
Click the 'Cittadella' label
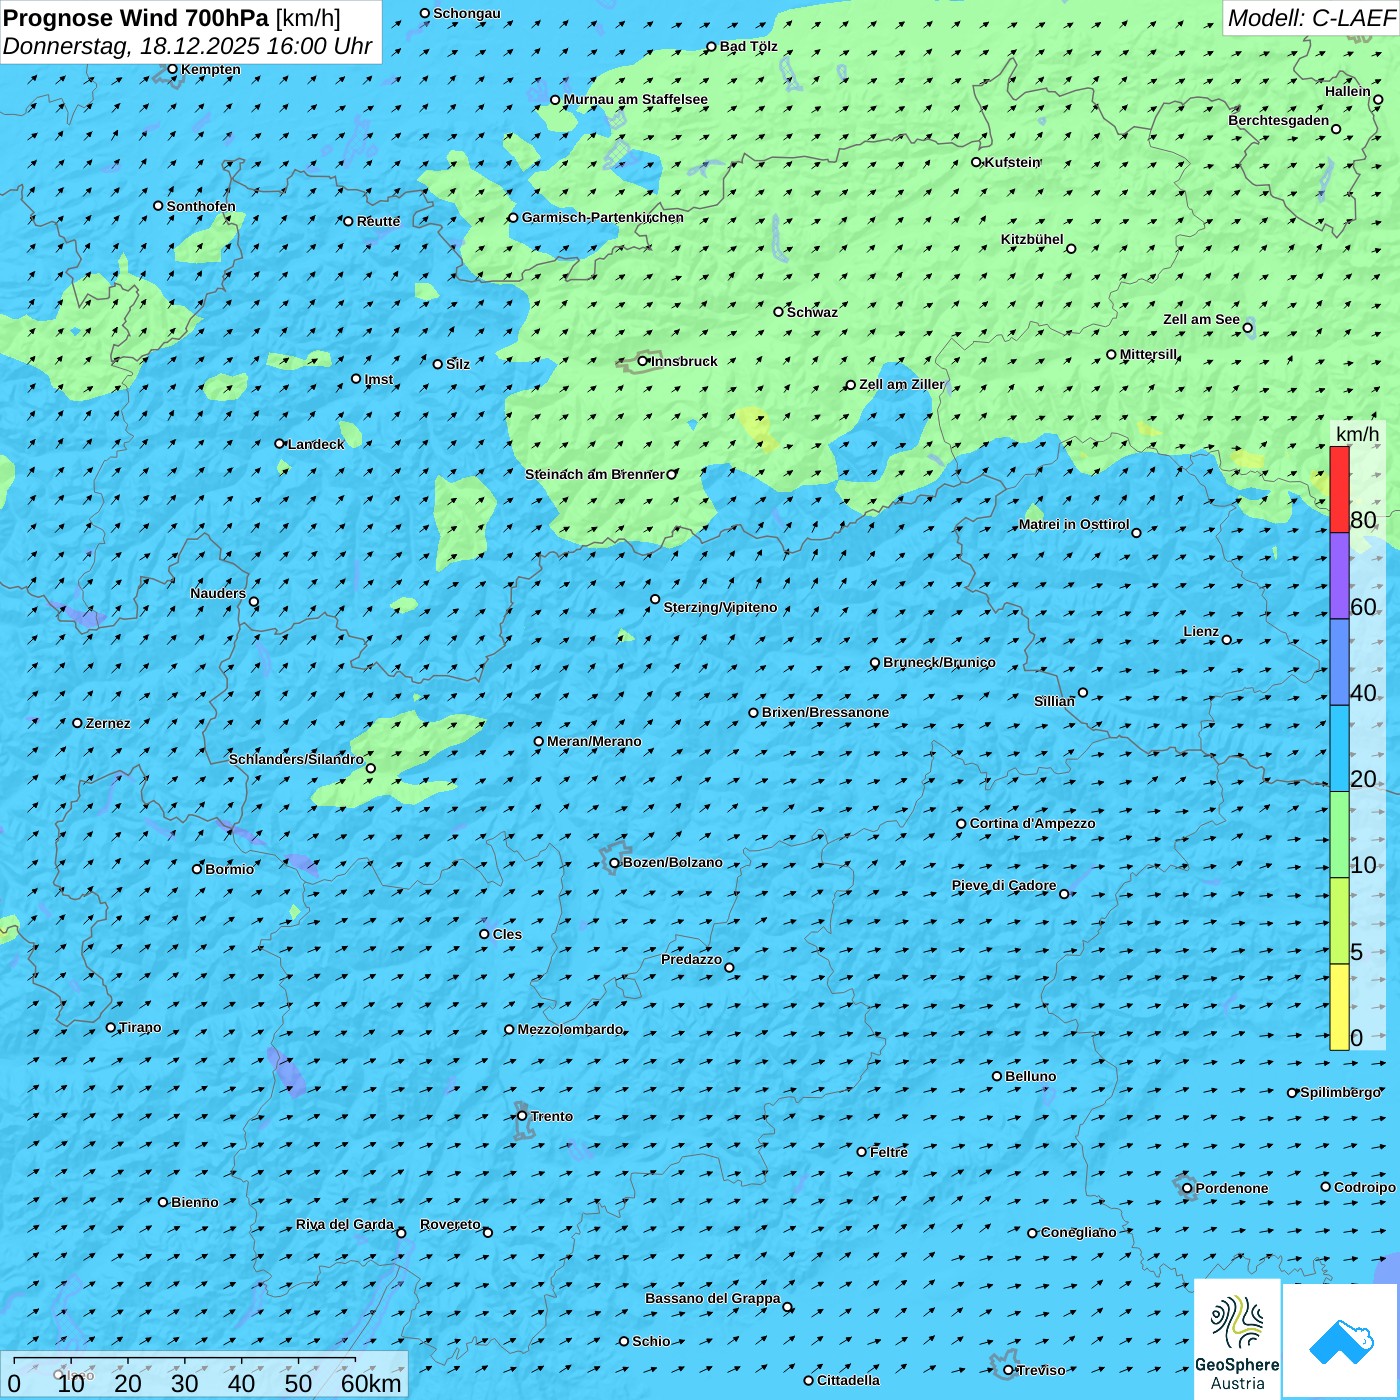click(x=848, y=1380)
